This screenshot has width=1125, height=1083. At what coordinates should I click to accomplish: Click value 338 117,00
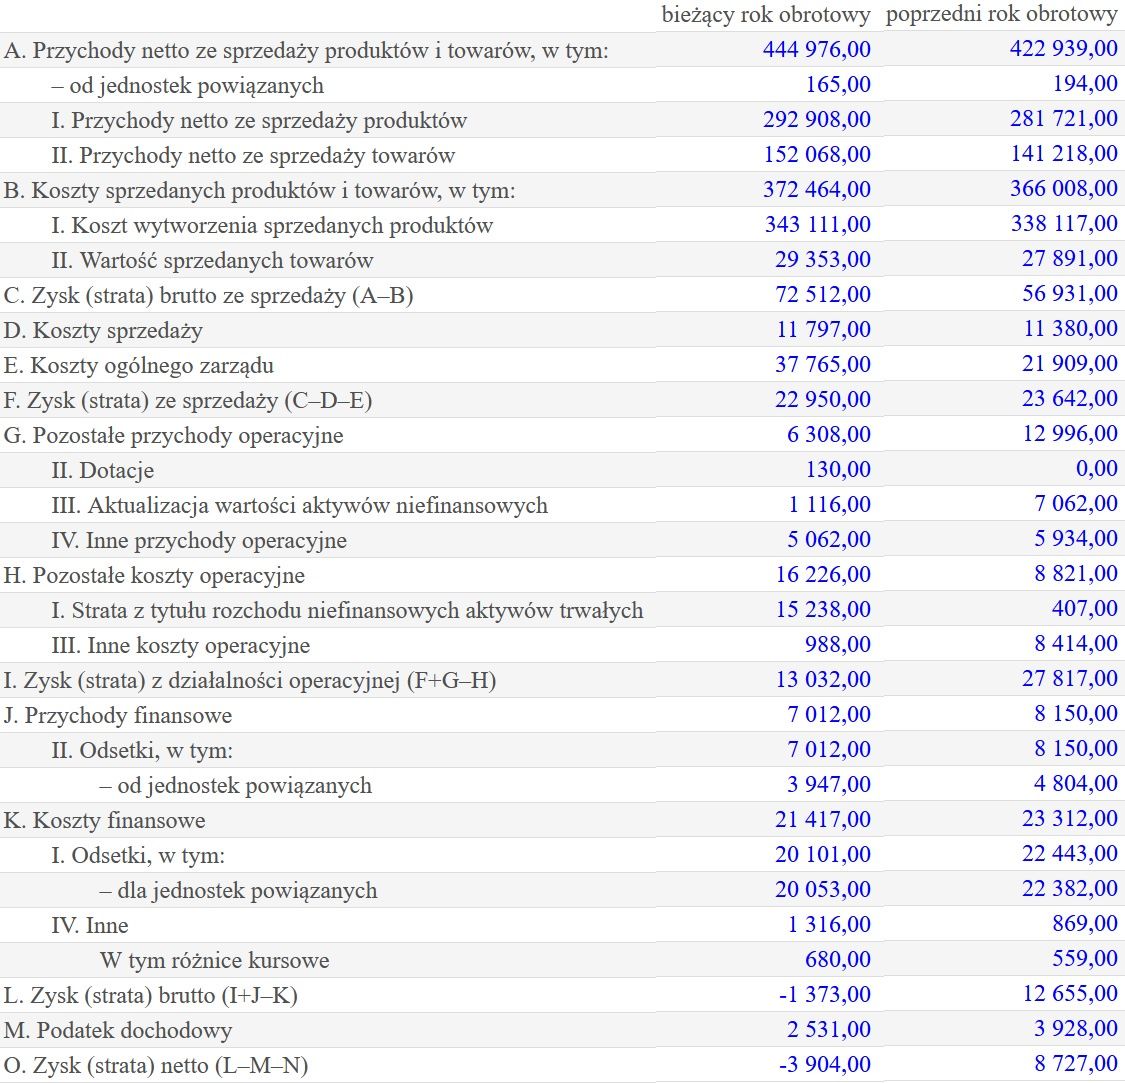click(1064, 224)
